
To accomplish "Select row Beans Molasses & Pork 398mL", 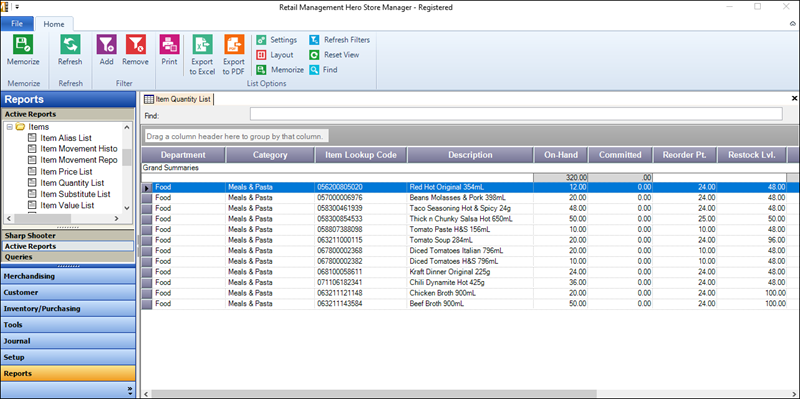I will [x=470, y=197].
